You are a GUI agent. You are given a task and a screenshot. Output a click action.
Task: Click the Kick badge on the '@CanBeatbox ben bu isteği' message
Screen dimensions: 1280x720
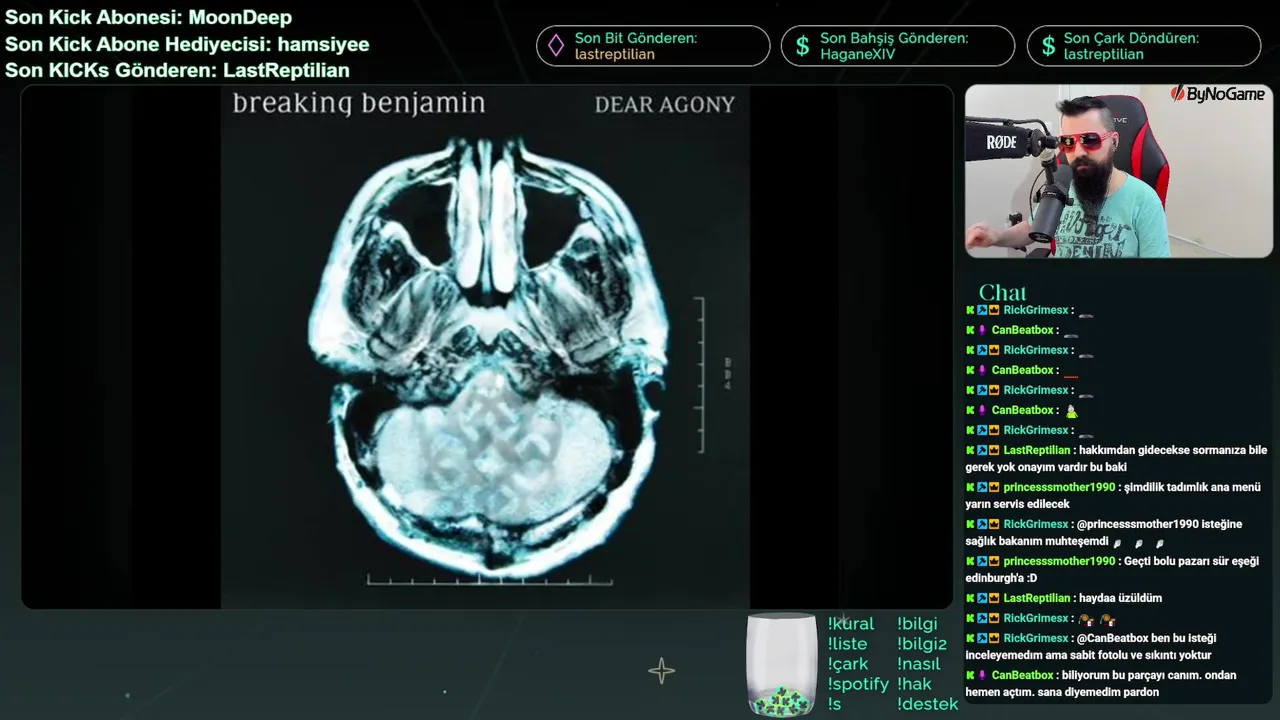[x=970, y=638]
